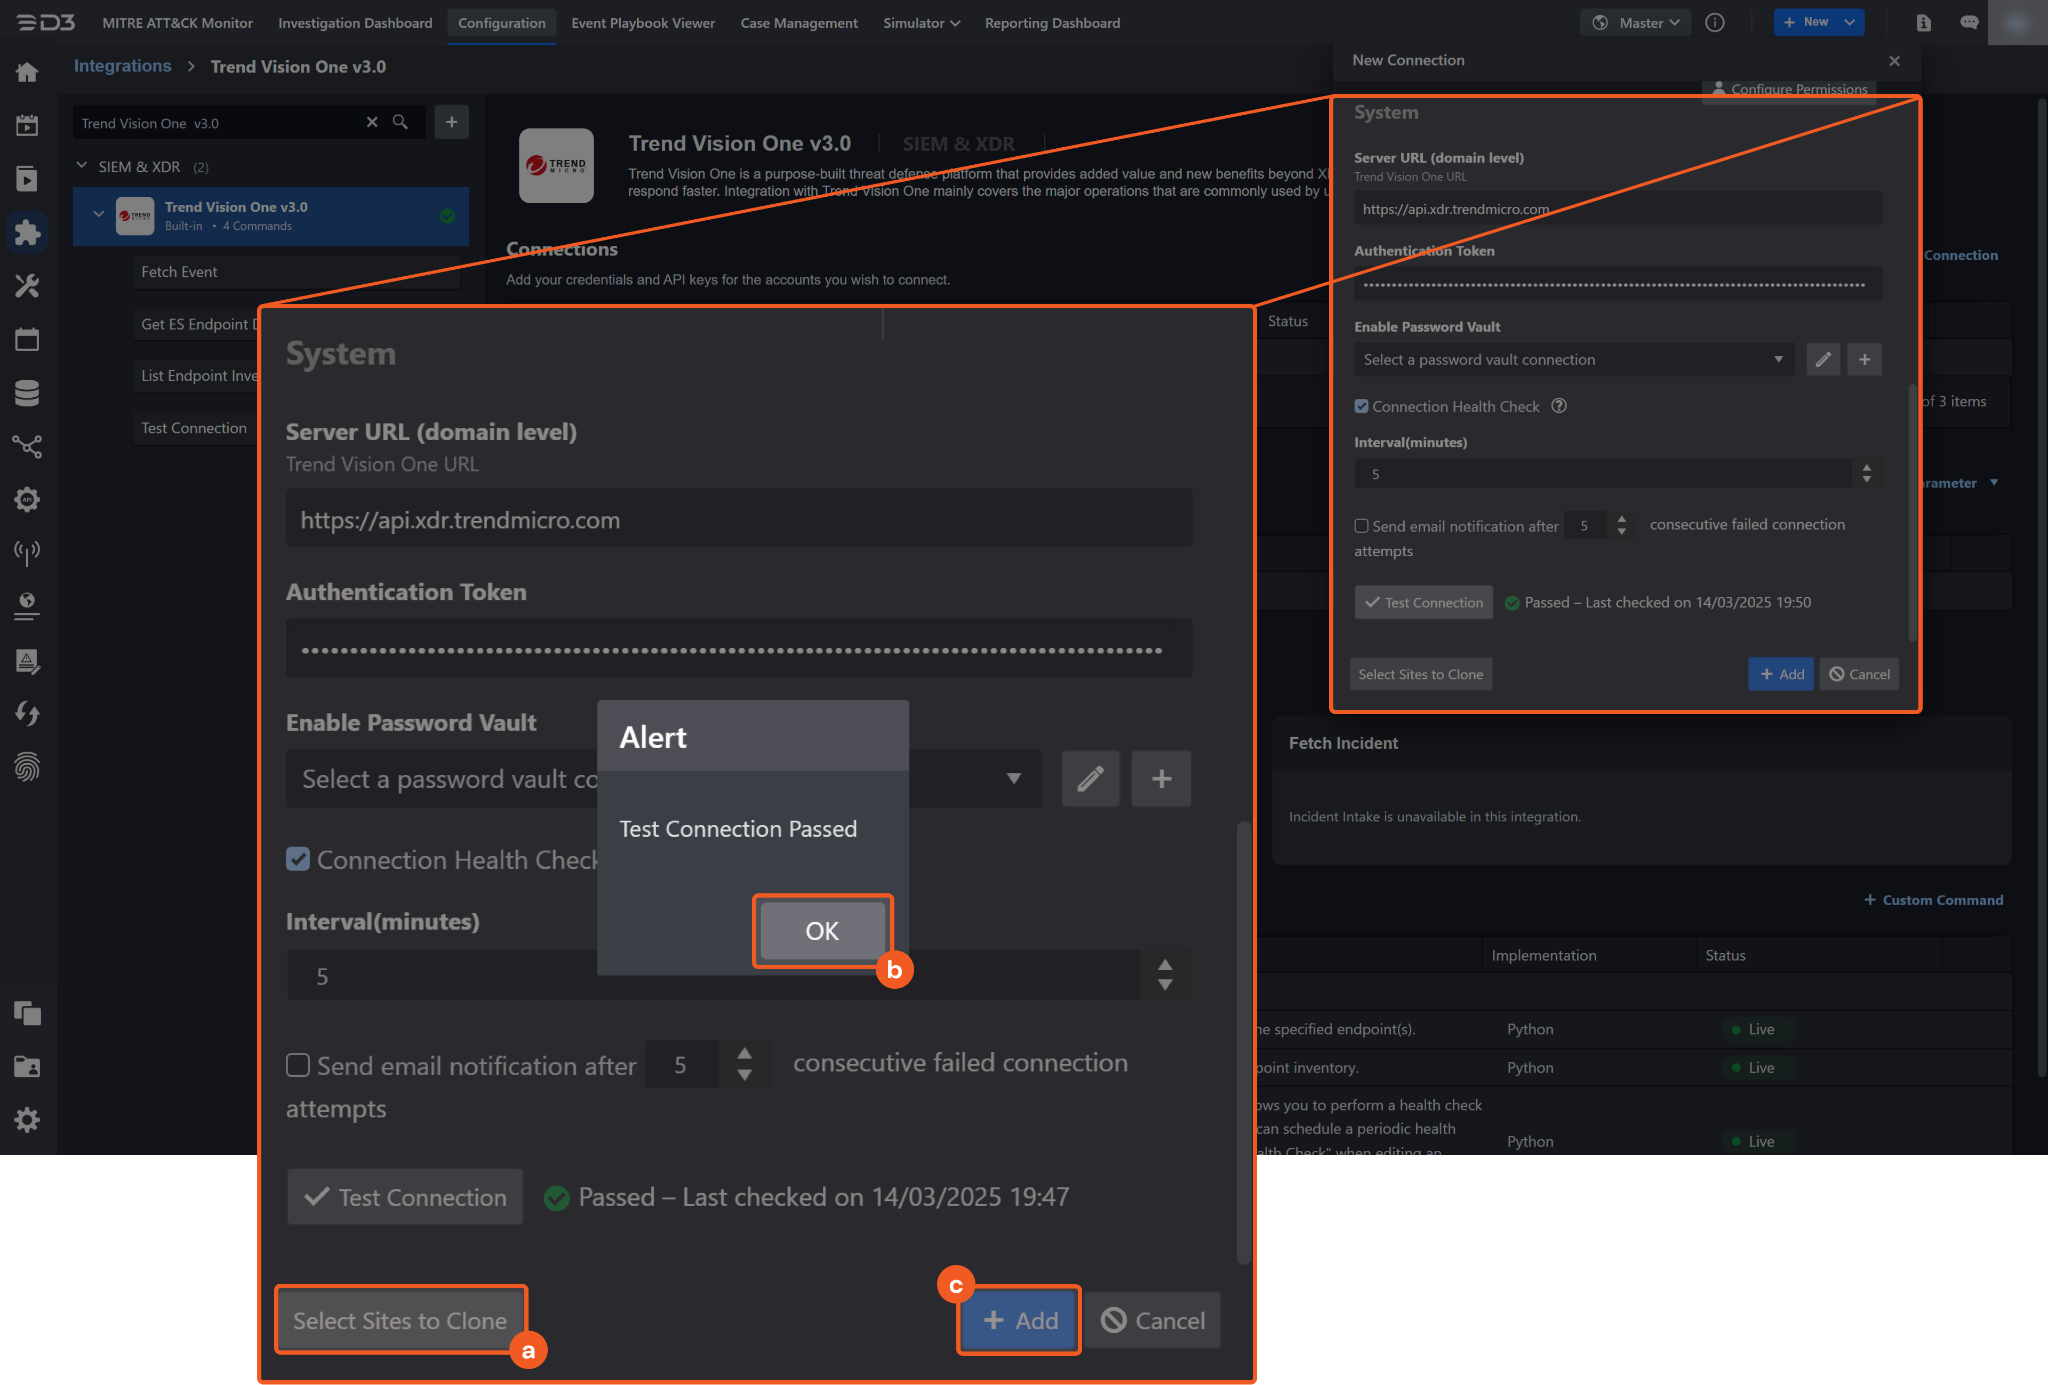Click the search magnifier in integration search box
The width and height of the screenshot is (2048, 1385).
[400, 122]
